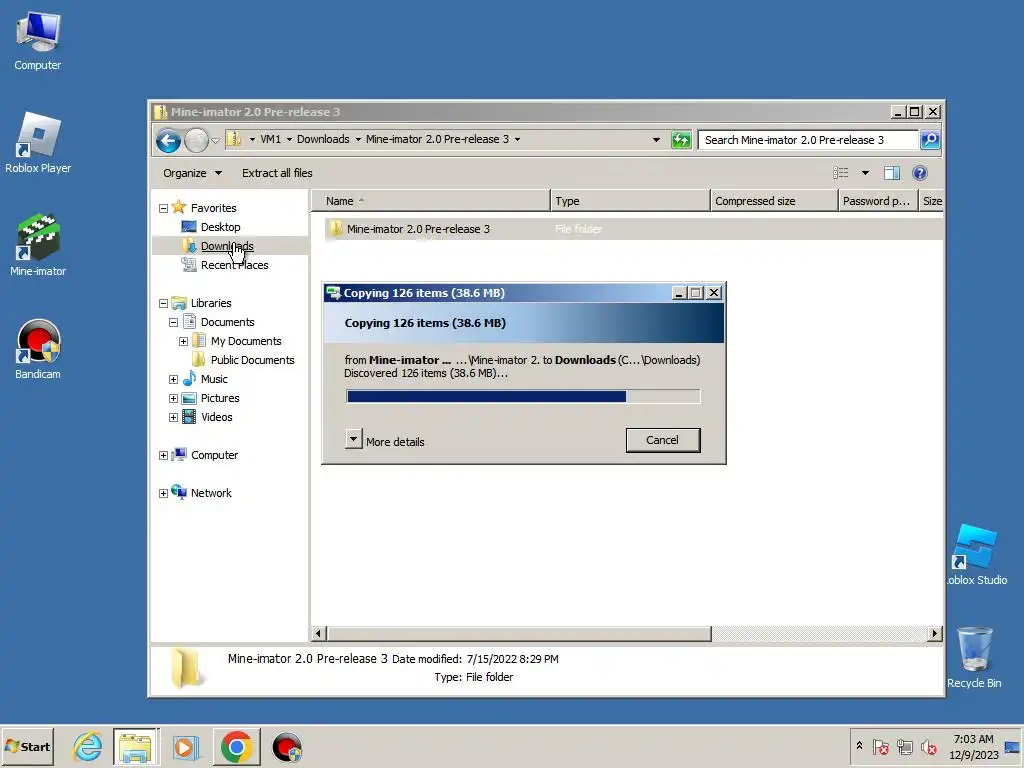Sort by the Type column header
This screenshot has height=768, width=1024.
pos(630,201)
